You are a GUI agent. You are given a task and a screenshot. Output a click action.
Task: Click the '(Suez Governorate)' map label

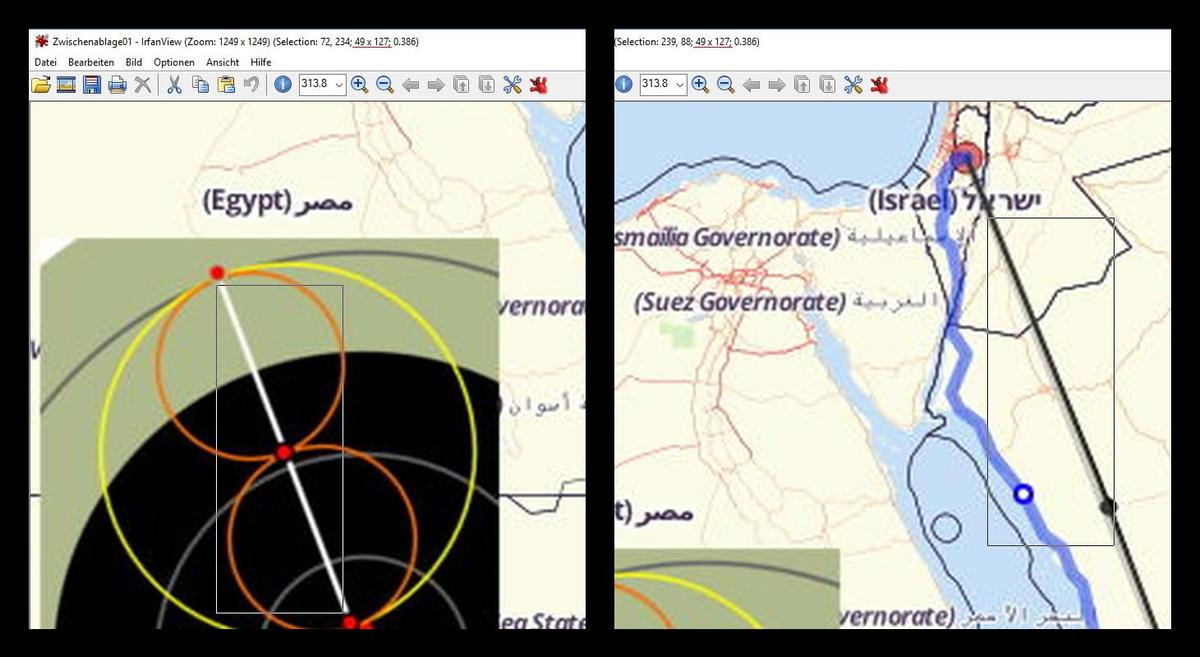coord(740,301)
